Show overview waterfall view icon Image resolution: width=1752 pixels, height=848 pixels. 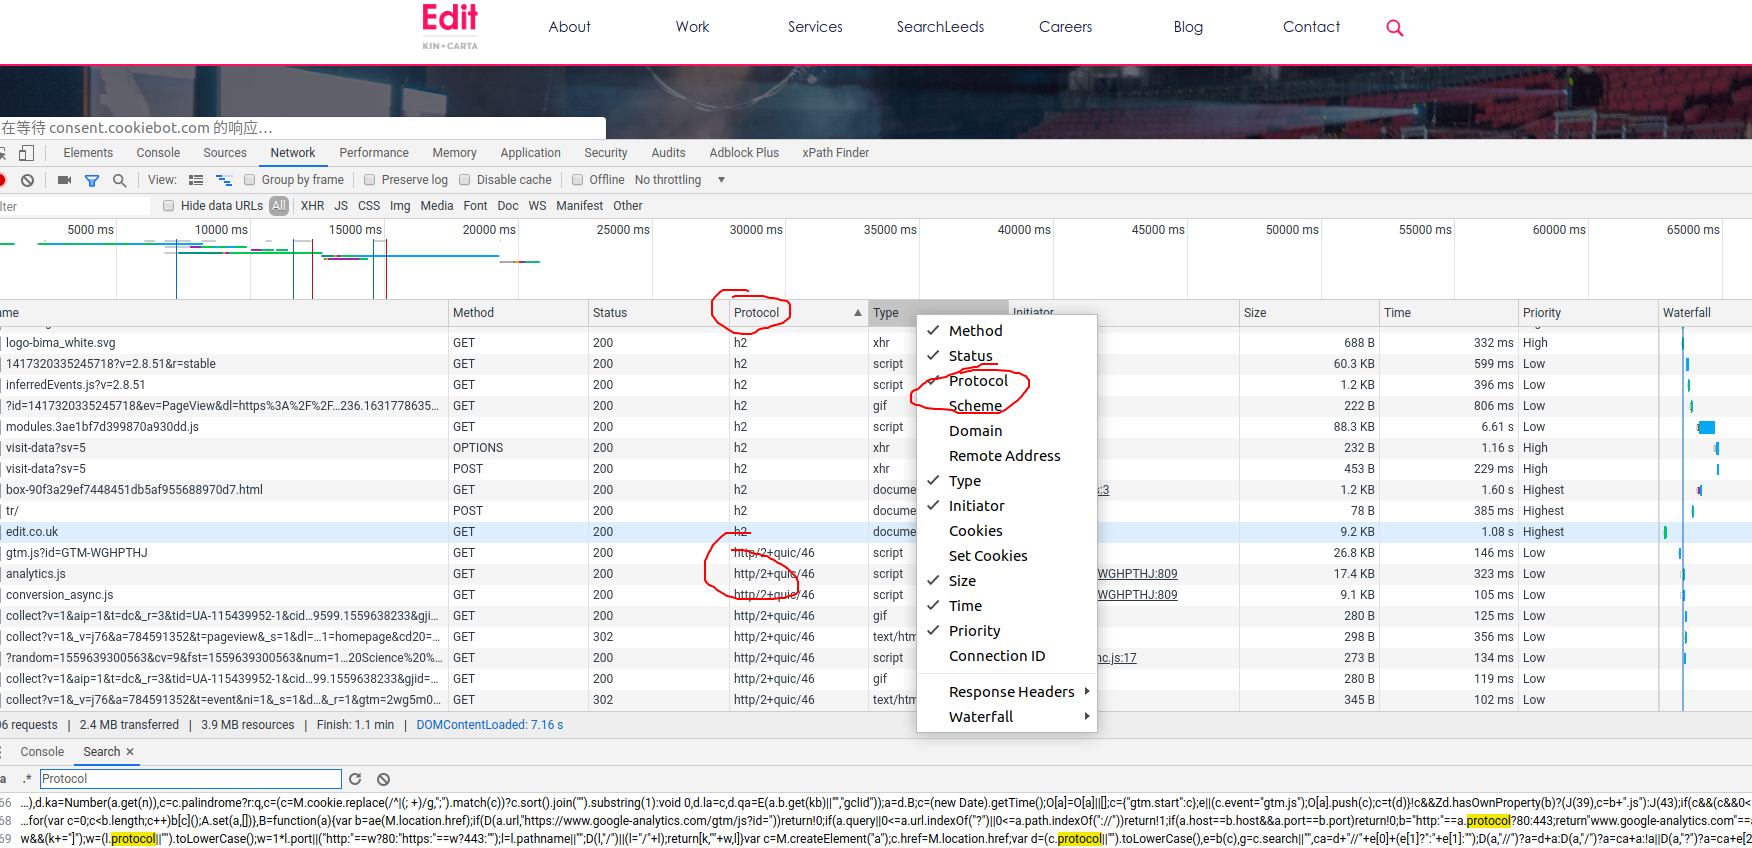click(224, 180)
